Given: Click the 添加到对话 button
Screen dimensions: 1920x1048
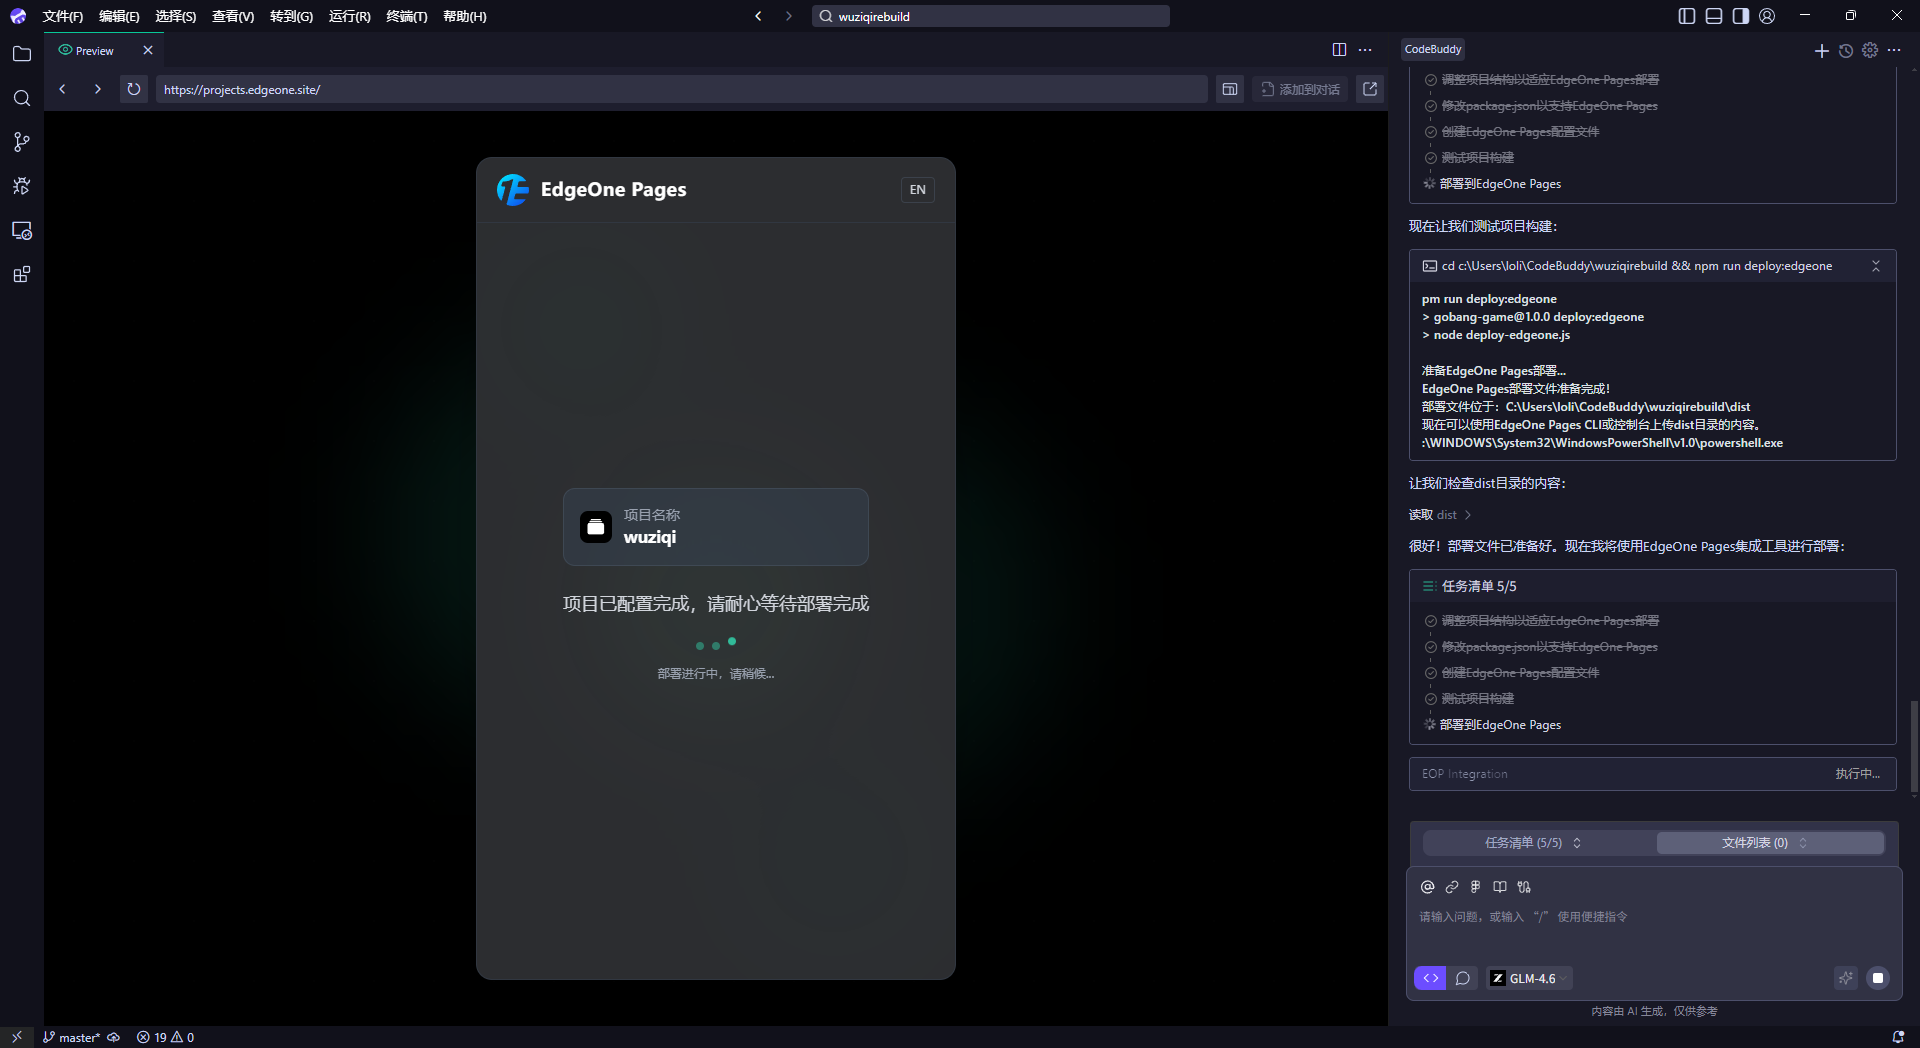Looking at the screenshot, I should (1300, 89).
